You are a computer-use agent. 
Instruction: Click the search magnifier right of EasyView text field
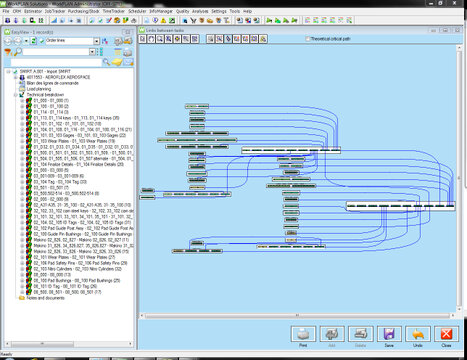click(x=106, y=62)
